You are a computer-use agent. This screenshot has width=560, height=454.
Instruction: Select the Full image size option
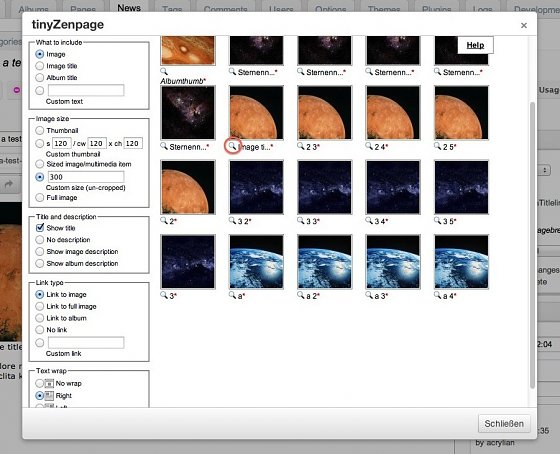(40, 198)
